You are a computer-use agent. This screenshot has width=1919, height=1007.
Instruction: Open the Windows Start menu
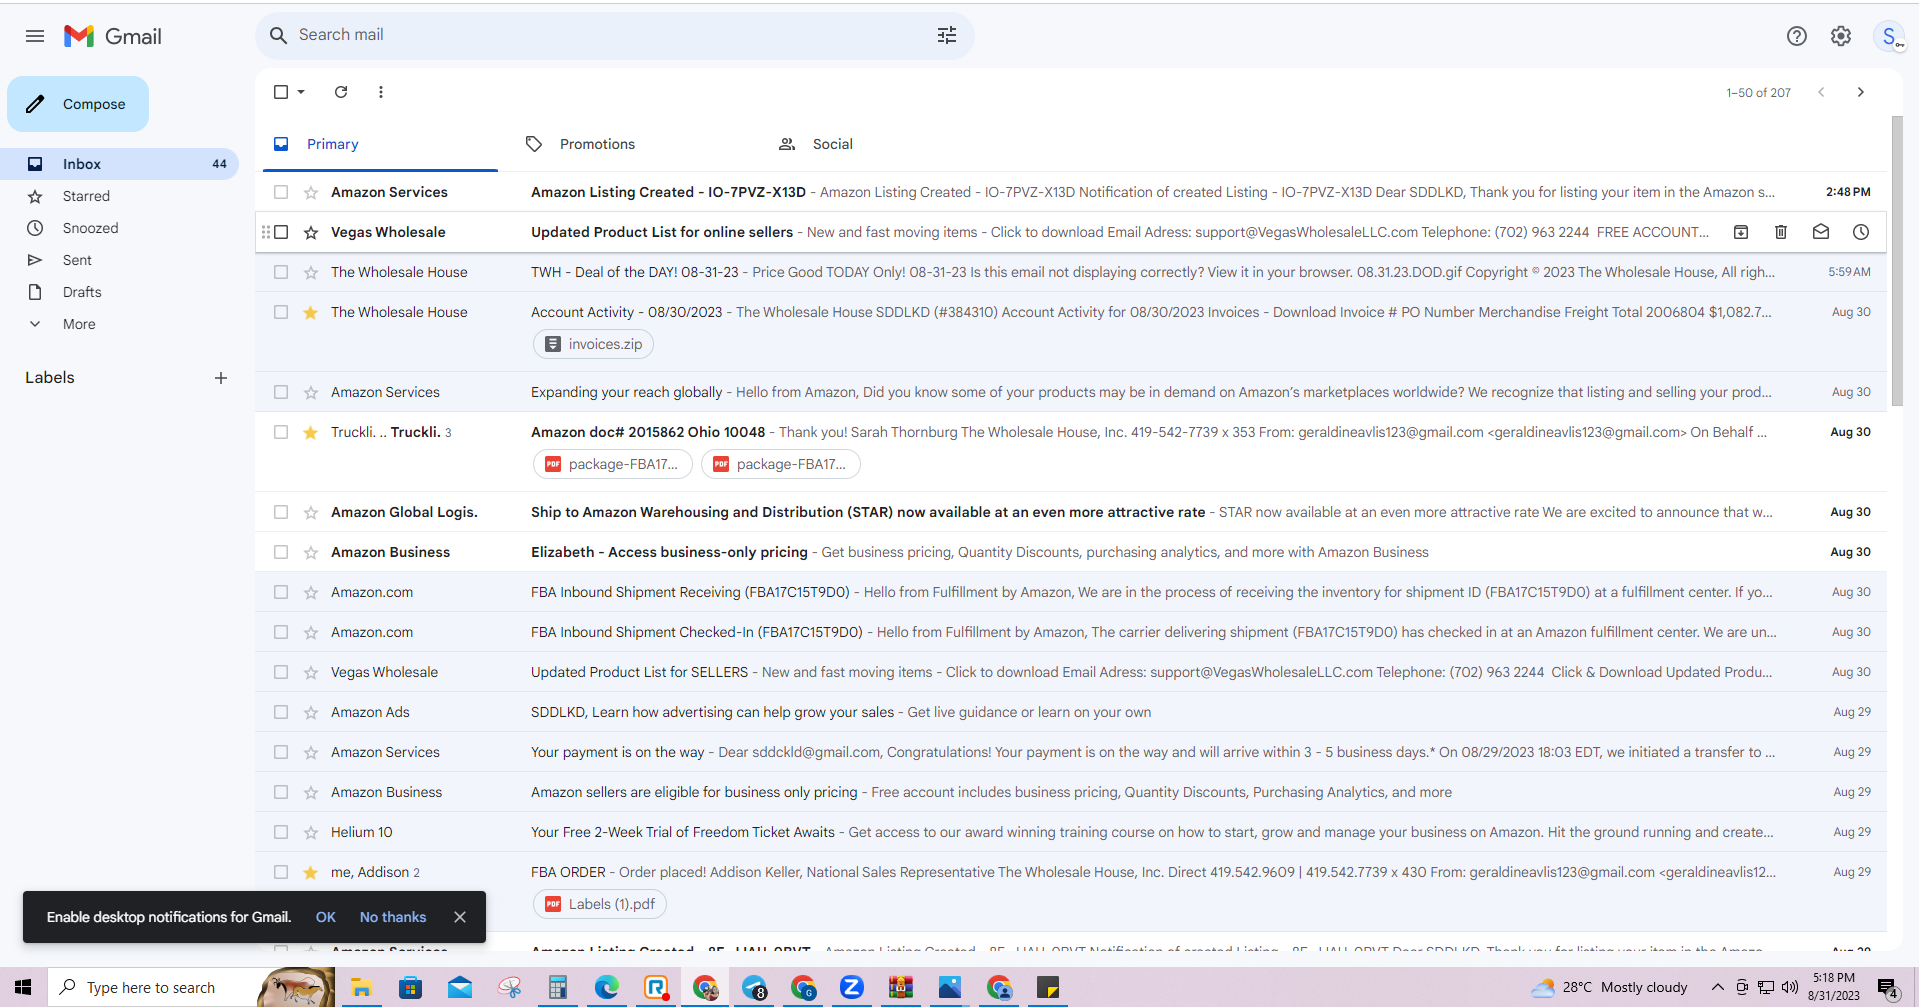[23, 987]
